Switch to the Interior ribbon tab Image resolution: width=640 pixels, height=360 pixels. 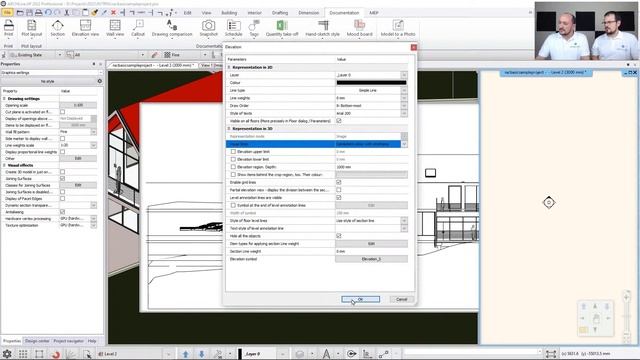coord(254,13)
